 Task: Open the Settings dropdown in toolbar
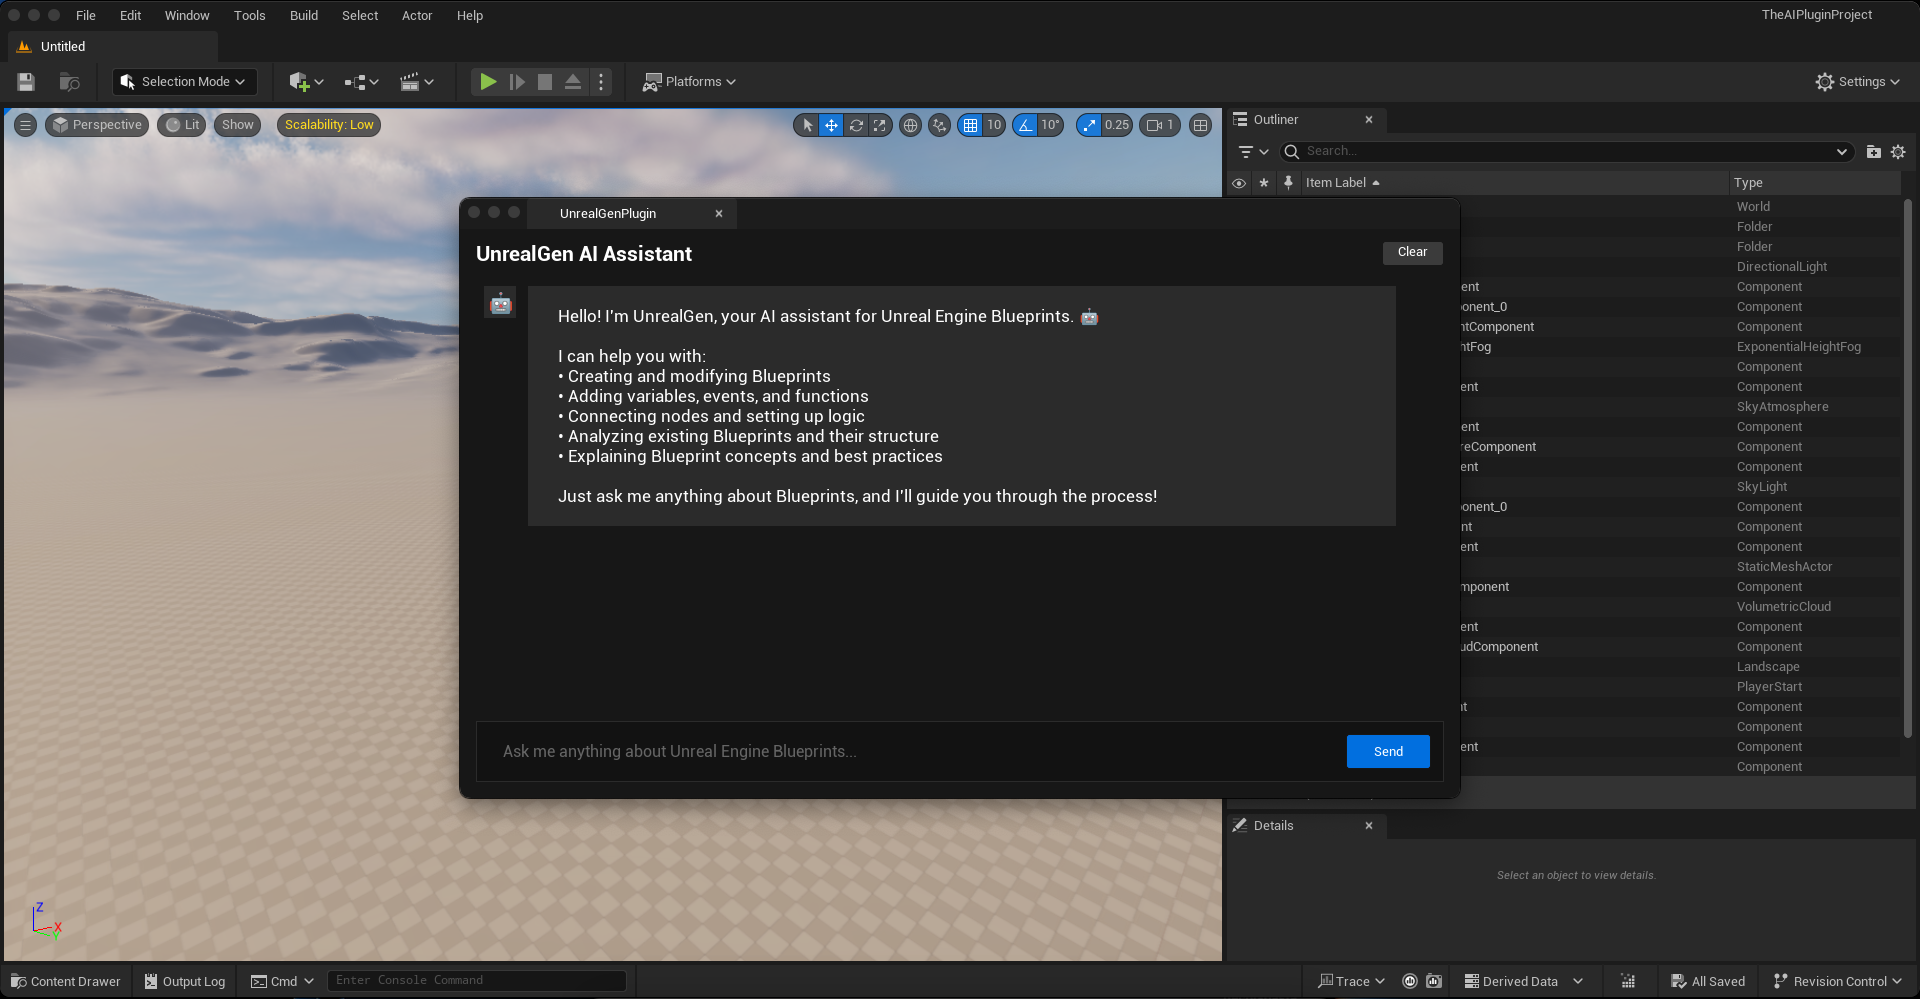[1858, 82]
